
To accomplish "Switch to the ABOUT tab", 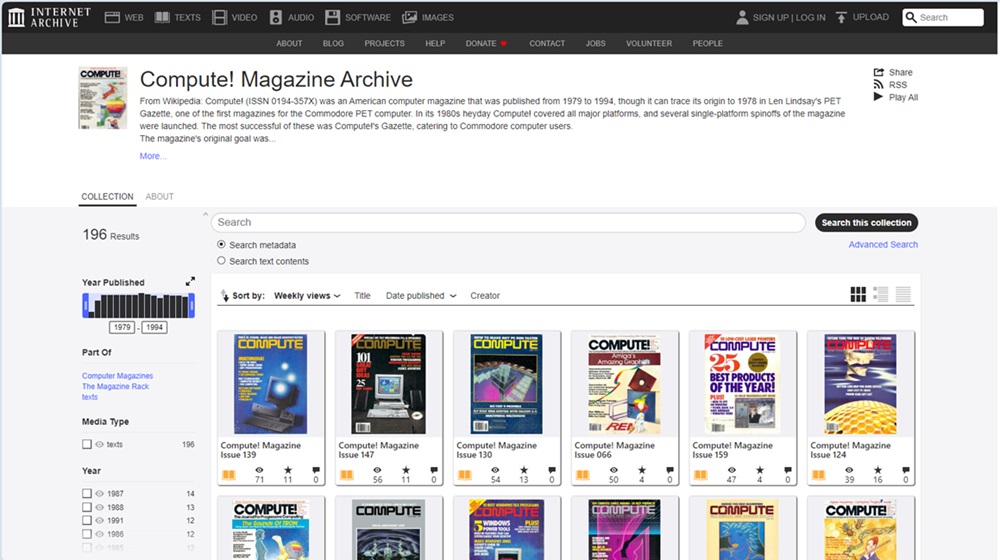I will coord(159,197).
